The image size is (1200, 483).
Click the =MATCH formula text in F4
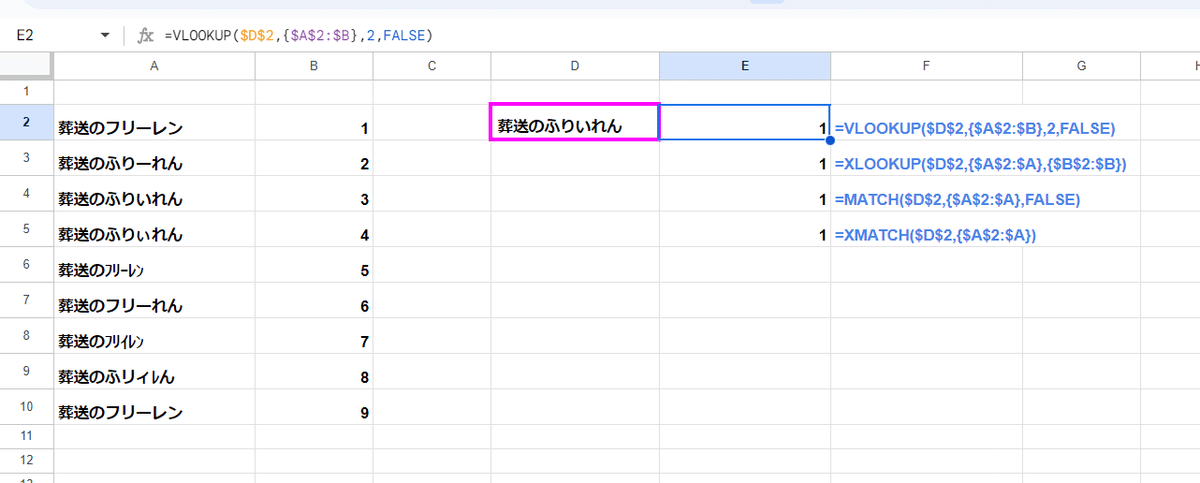click(x=958, y=199)
